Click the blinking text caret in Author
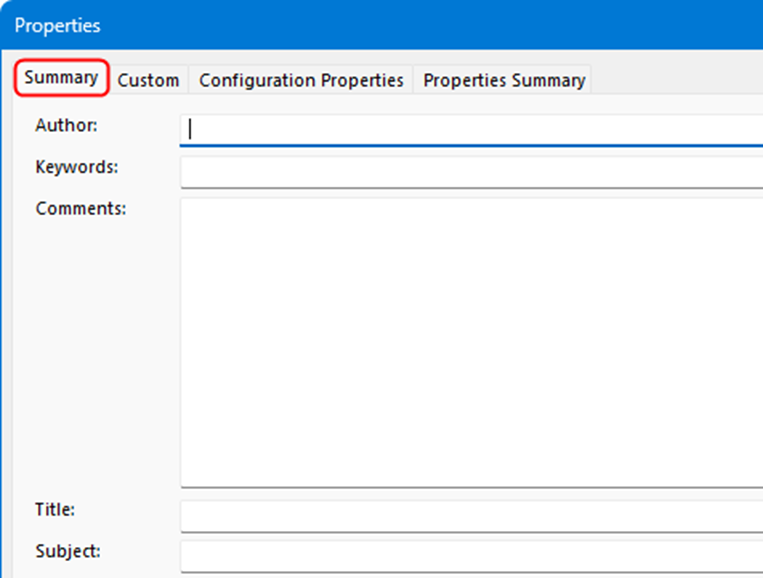Screen dimensions: 763x578 (190, 129)
